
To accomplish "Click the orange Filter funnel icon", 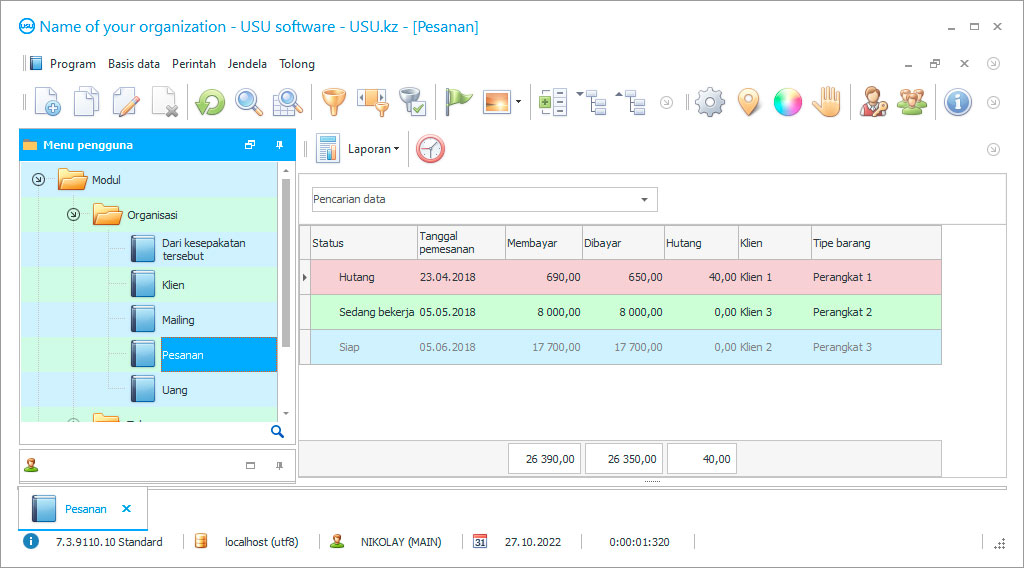I will coord(334,103).
